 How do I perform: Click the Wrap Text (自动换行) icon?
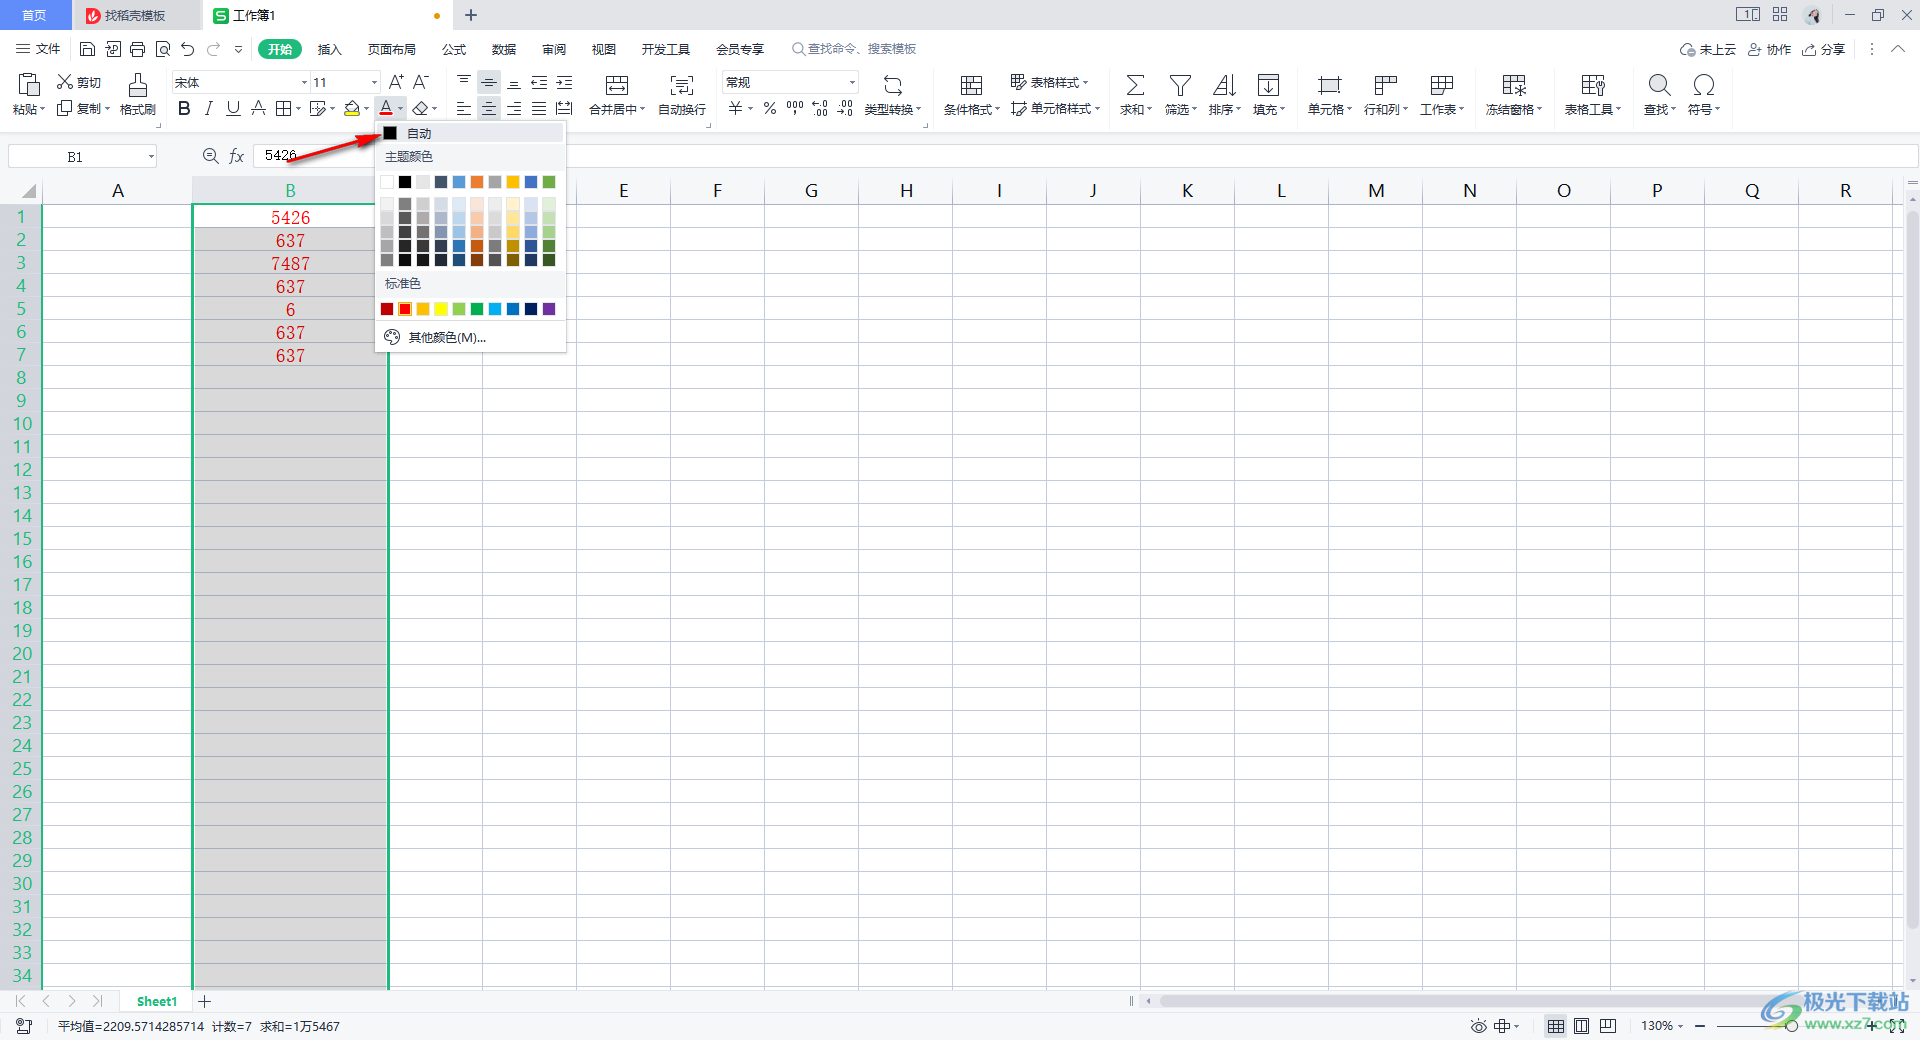click(682, 85)
